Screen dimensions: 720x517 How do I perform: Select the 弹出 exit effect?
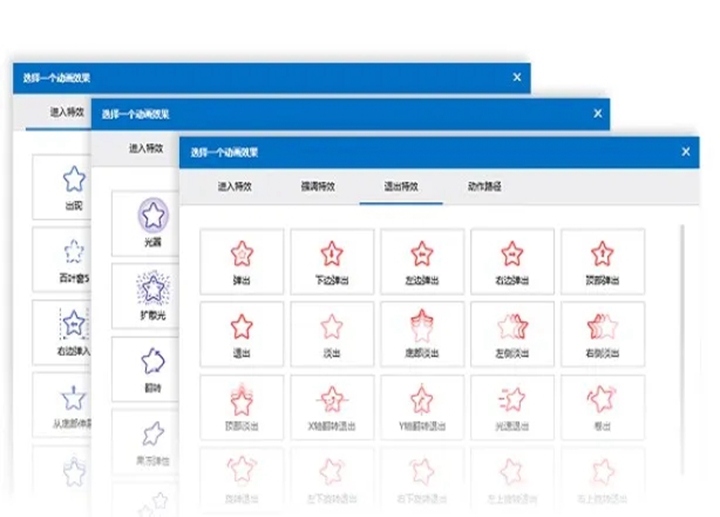pos(242,262)
